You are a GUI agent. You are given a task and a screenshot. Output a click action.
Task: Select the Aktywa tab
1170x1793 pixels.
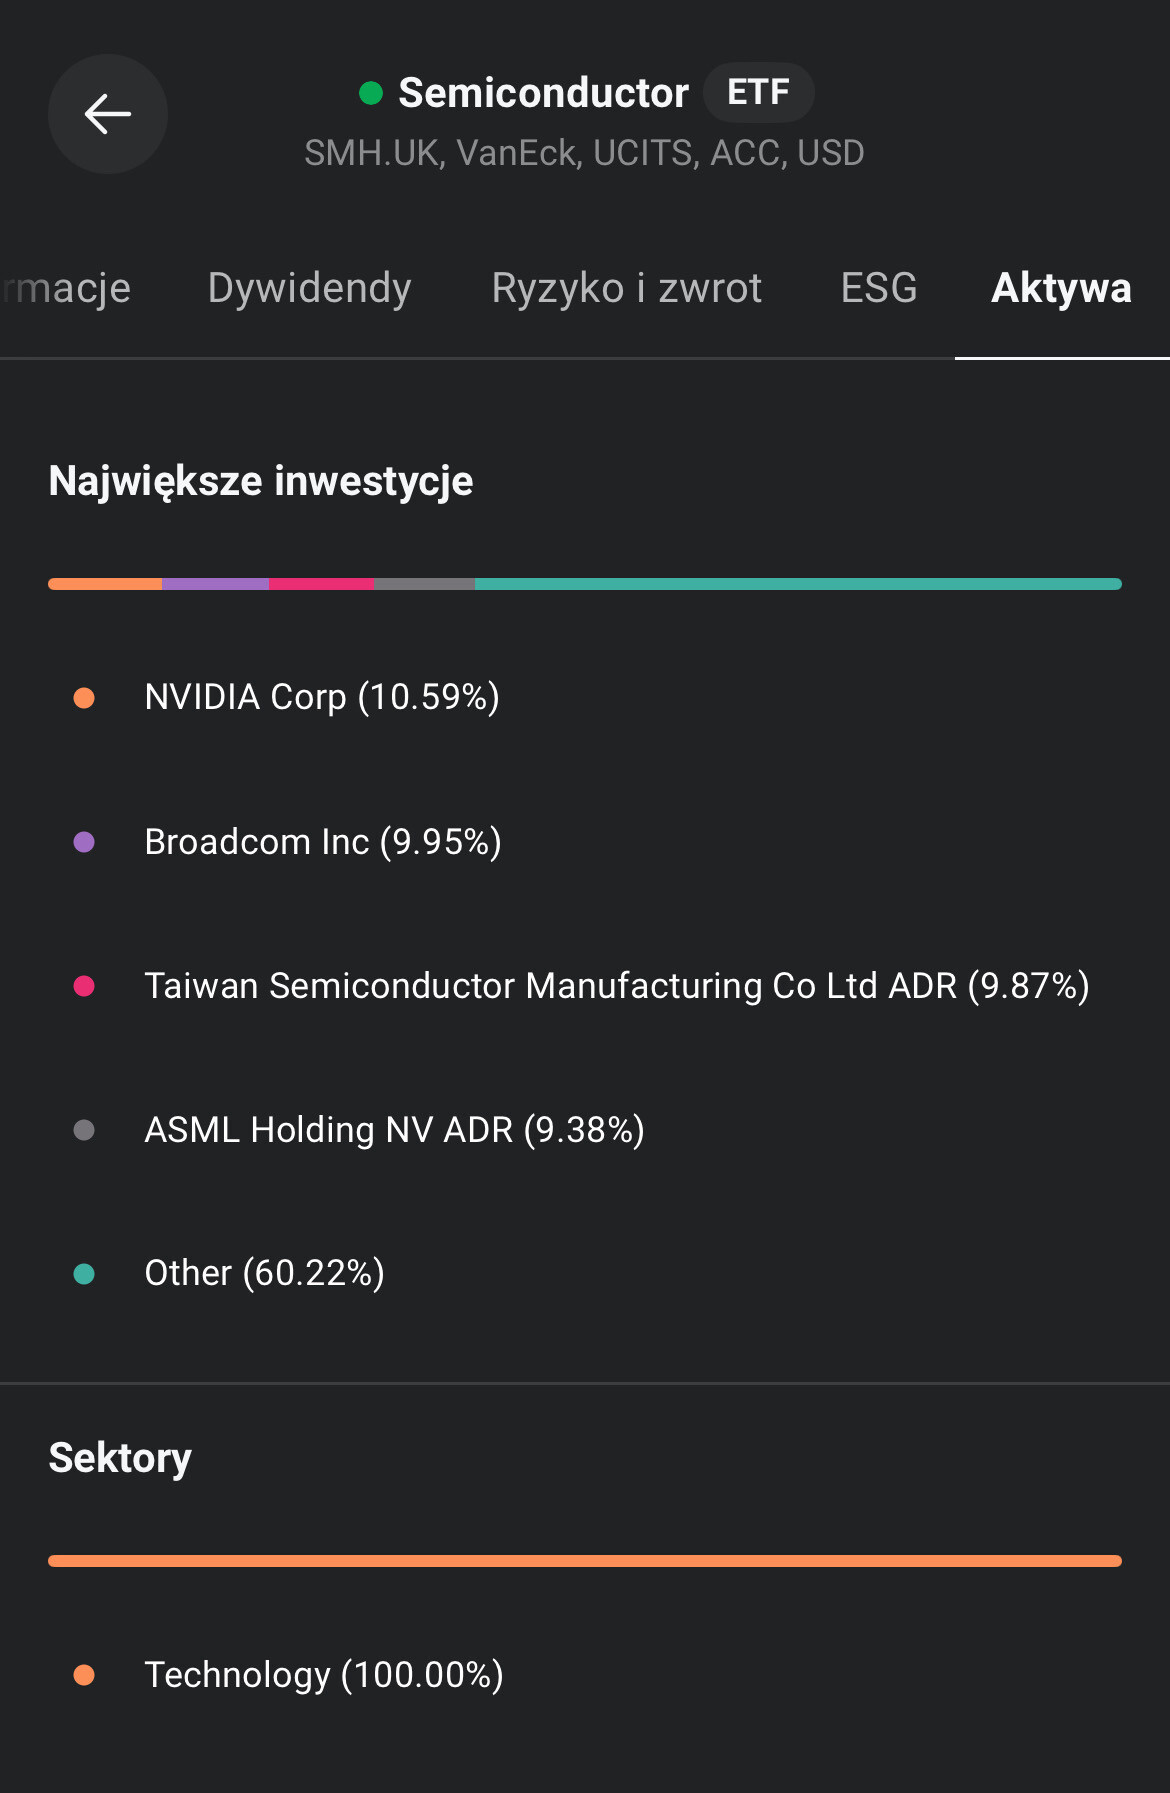click(x=1061, y=288)
